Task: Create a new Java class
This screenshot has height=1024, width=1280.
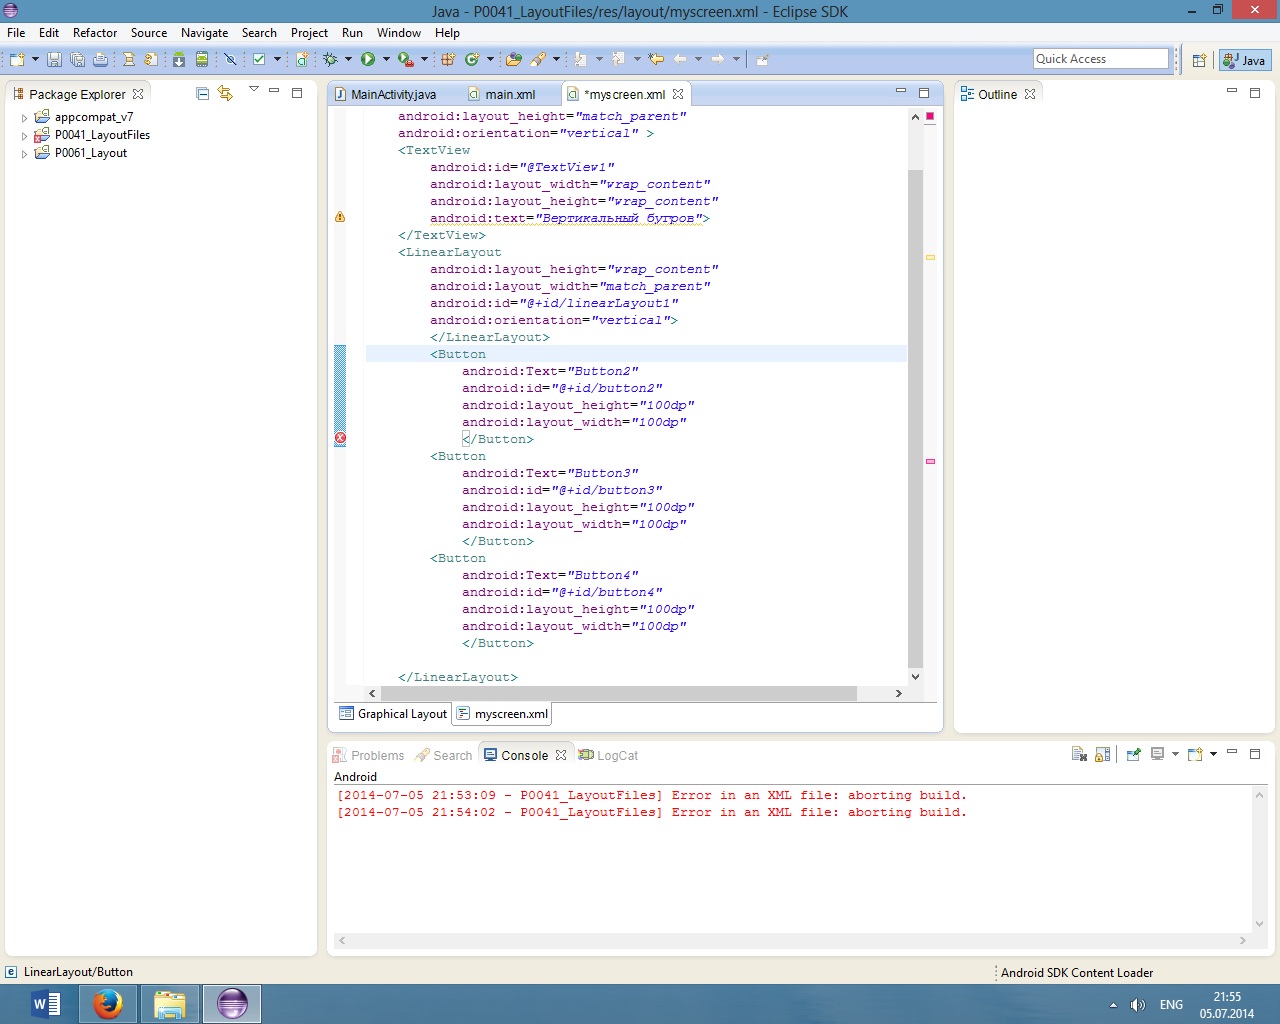Action: tap(472, 60)
